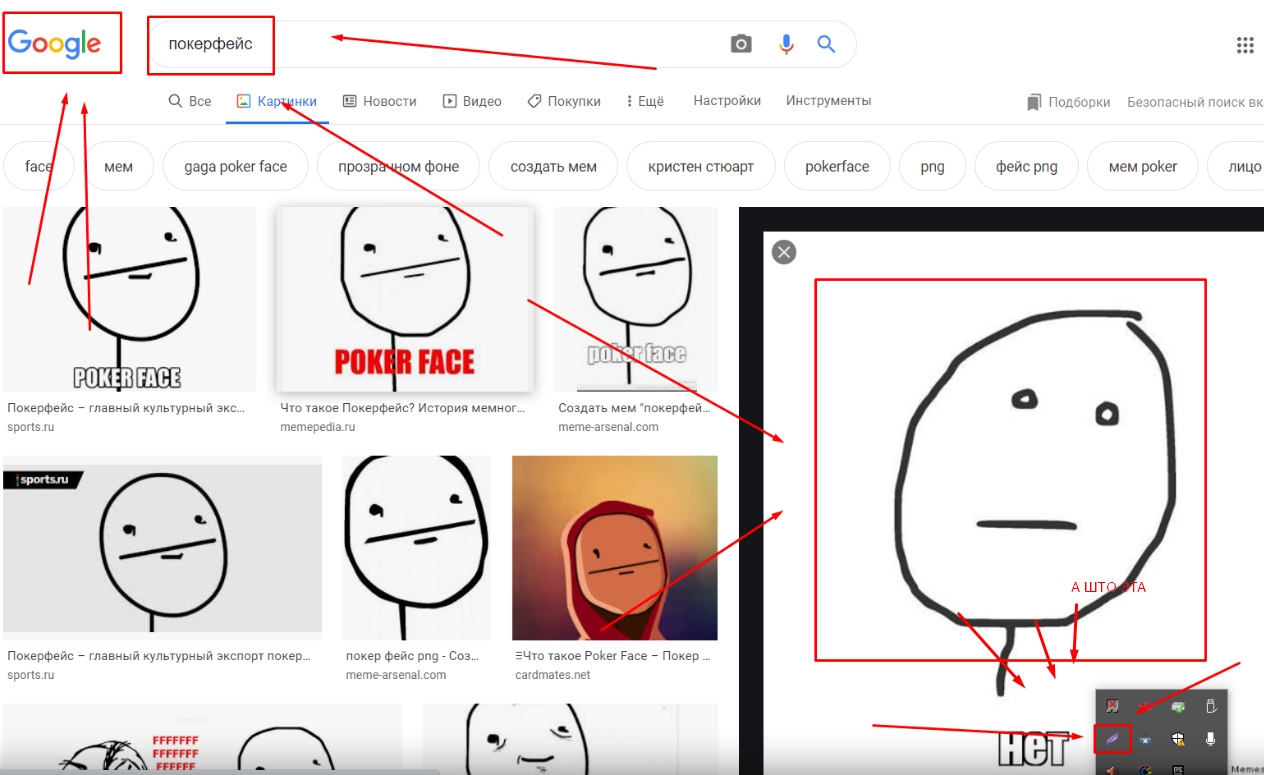This screenshot has height=775, width=1264.
Task: Click the safely remove USB tray icon
Action: (1210, 707)
